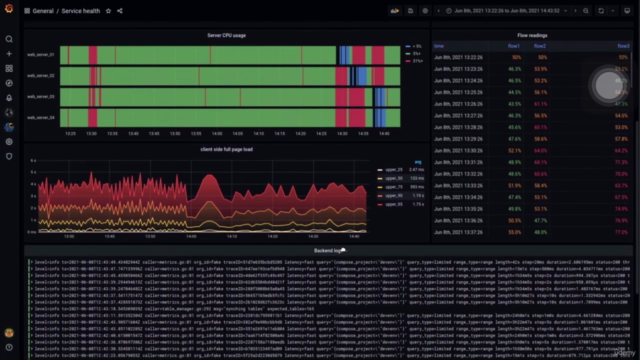Open the General folder breadcrumb
This screenshot has height=360, width=640.
point(43,11)
